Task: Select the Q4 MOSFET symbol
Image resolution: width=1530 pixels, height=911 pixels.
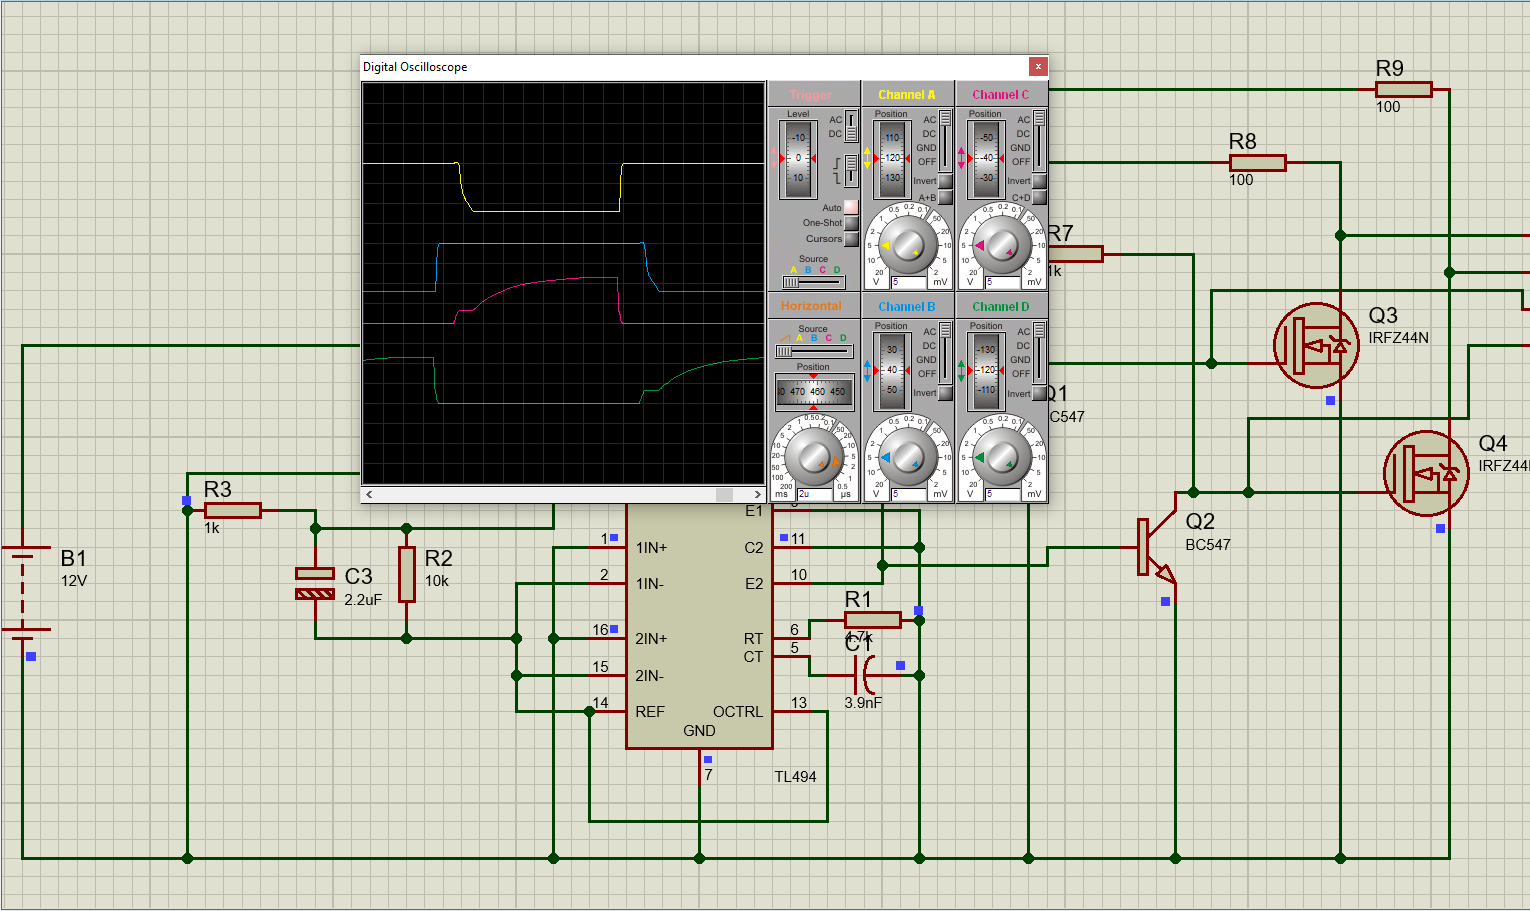Action: (x=1426, y=473)
